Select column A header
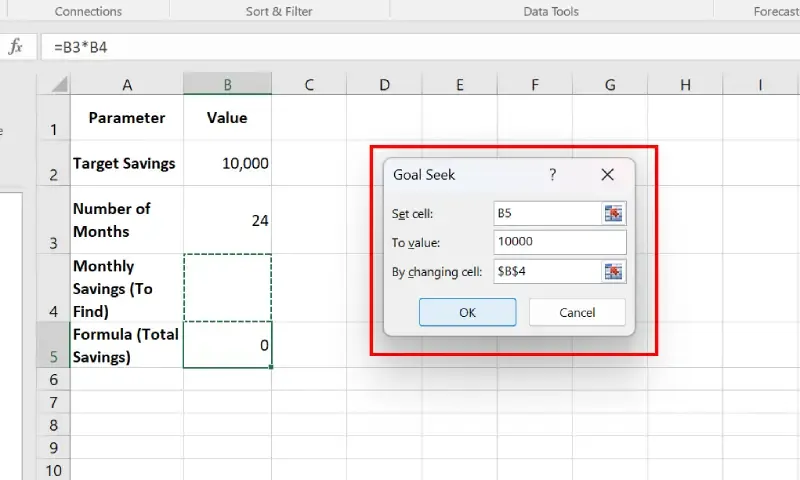Screen dimensions: 800x480 click(x=127, y=84)
